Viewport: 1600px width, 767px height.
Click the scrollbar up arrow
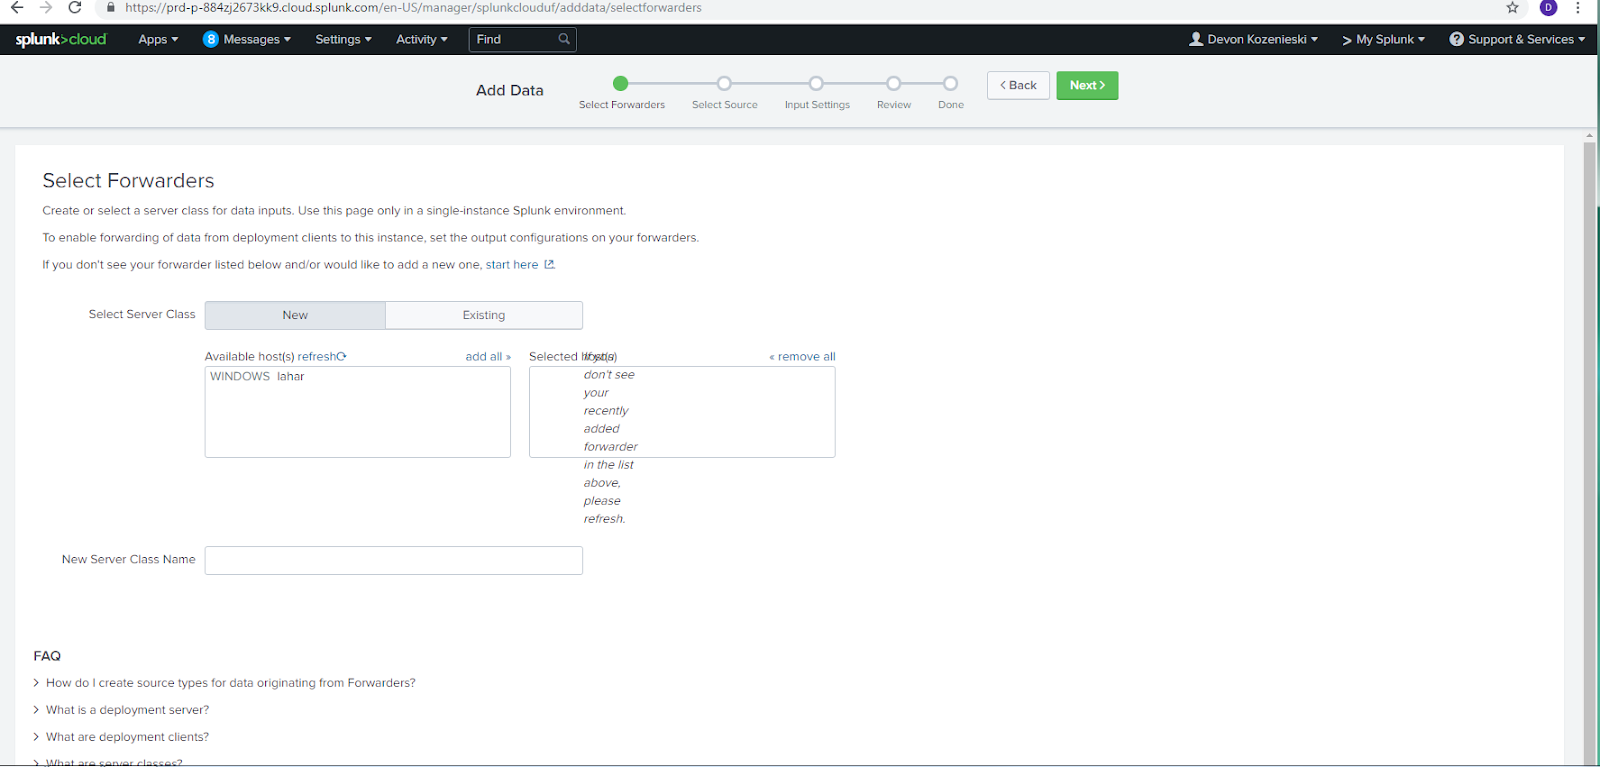(1590, 135)
